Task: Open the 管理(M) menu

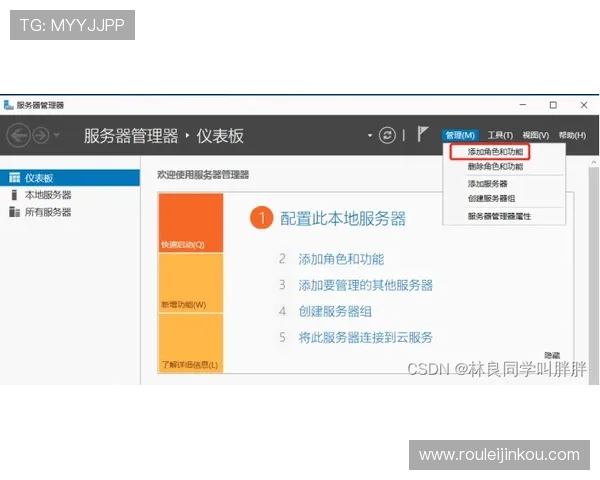Action: [460, 135]
